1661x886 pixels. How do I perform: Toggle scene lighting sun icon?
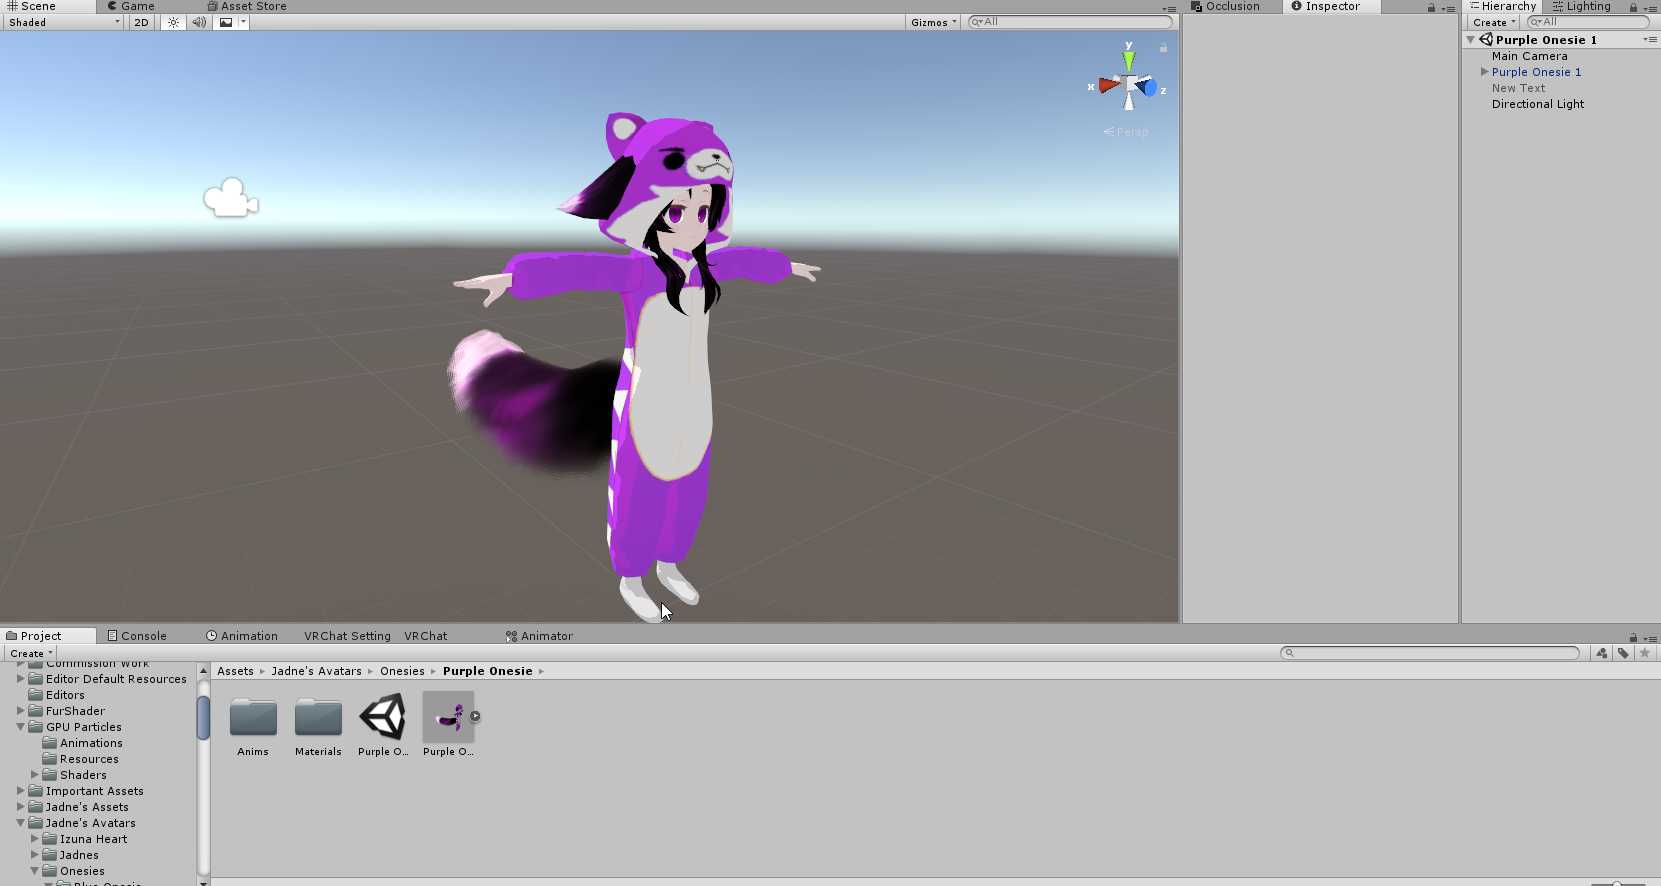click(174, 22)
